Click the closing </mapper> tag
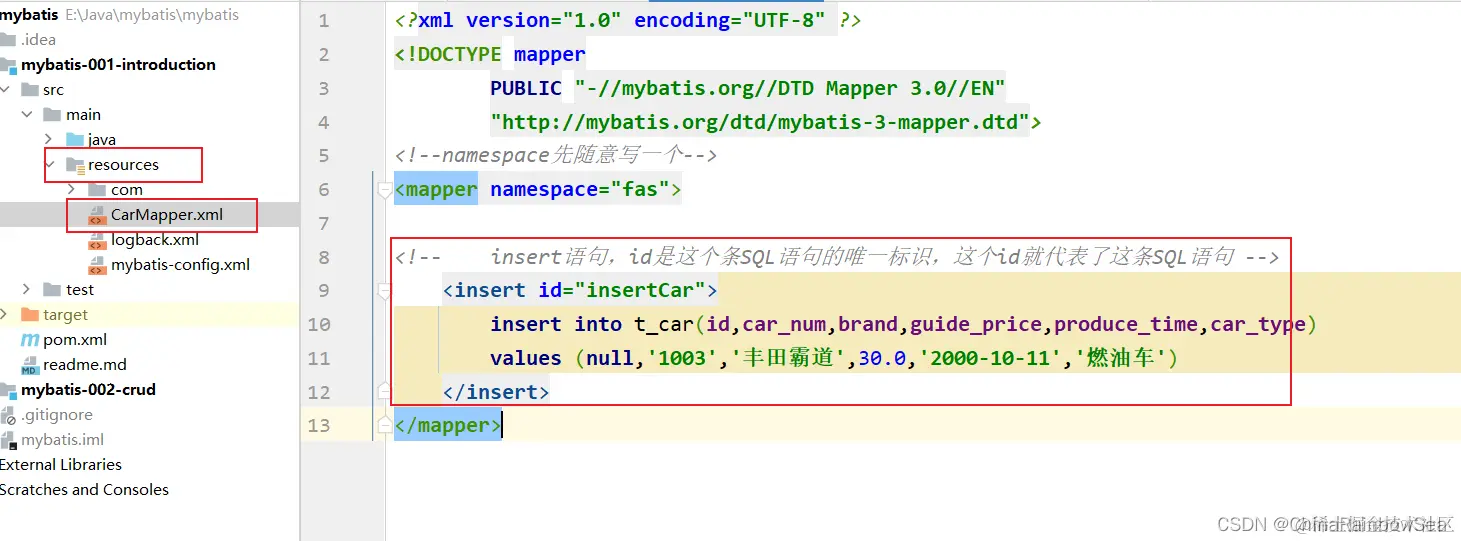Viewport: 1461px width, 541px height. click(x=448, y=425)
